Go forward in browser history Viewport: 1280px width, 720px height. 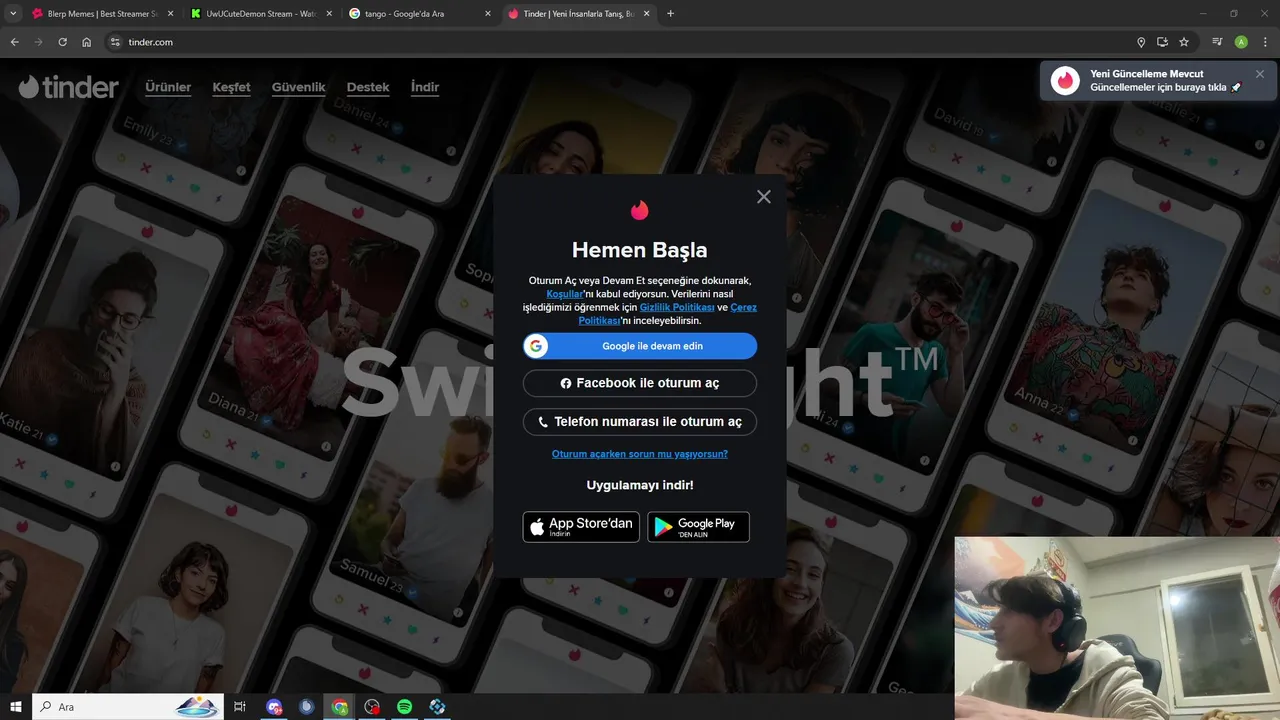(38, 42)
